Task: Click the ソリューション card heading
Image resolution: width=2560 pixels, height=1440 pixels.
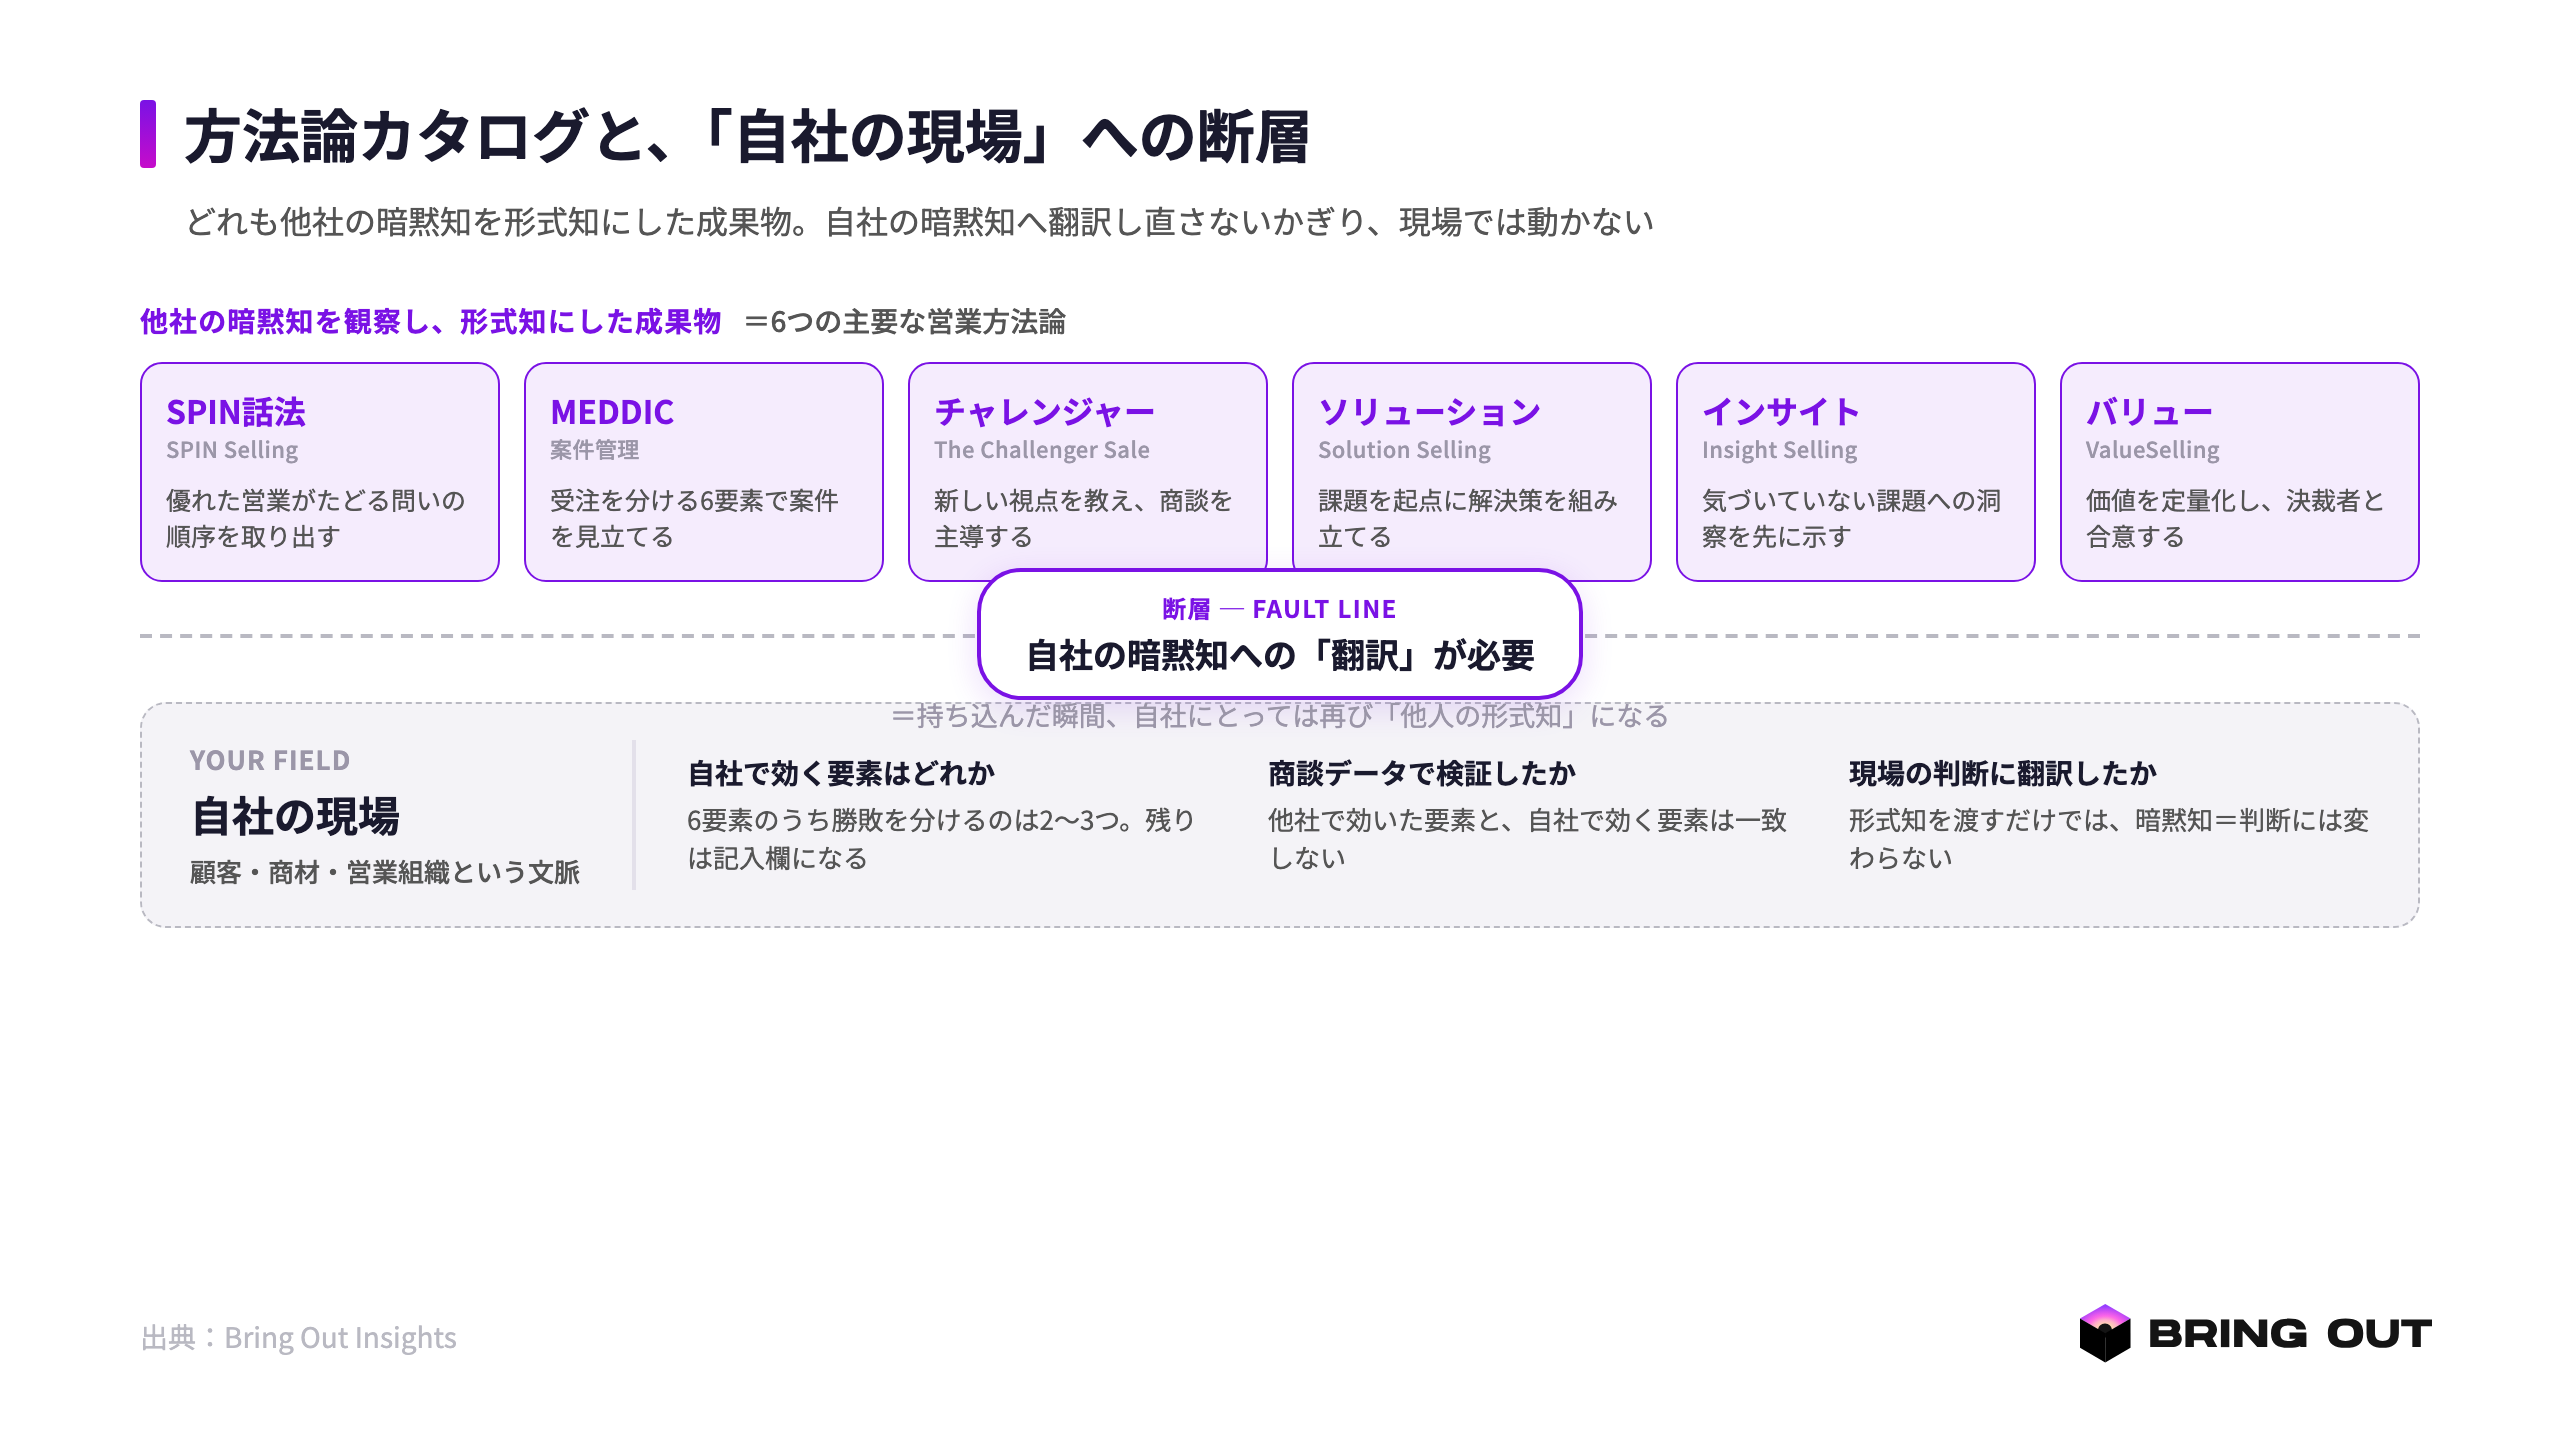Action: click(1429, 412)
